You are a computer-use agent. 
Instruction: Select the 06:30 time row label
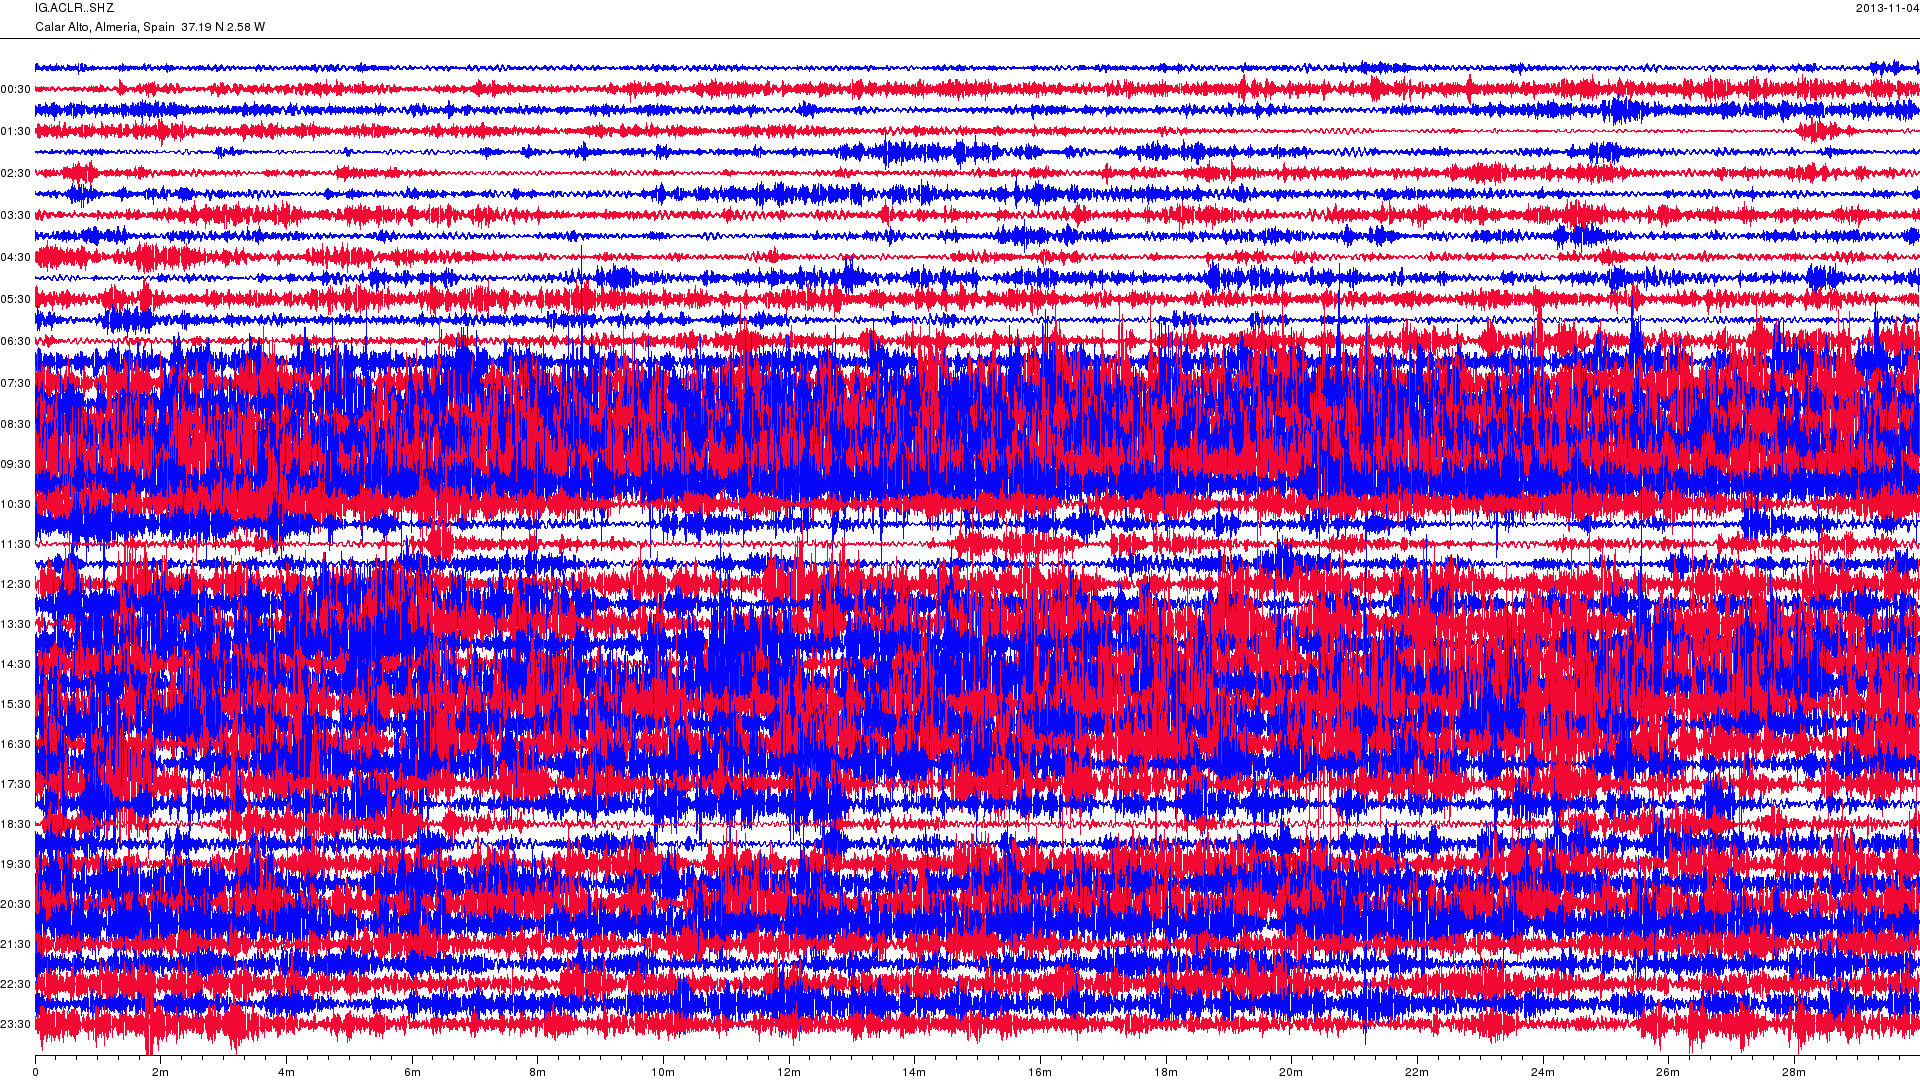tap(16, 342)
